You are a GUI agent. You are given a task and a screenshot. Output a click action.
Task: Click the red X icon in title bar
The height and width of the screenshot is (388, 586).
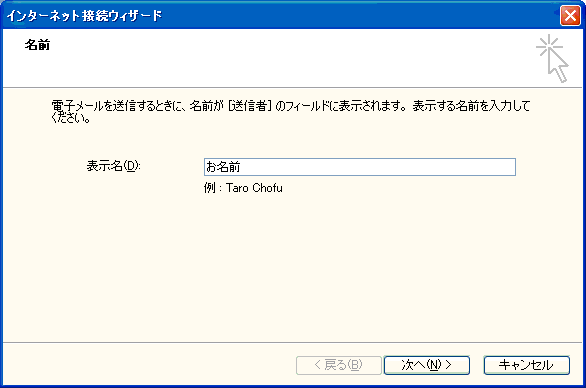tap(570, 16)
